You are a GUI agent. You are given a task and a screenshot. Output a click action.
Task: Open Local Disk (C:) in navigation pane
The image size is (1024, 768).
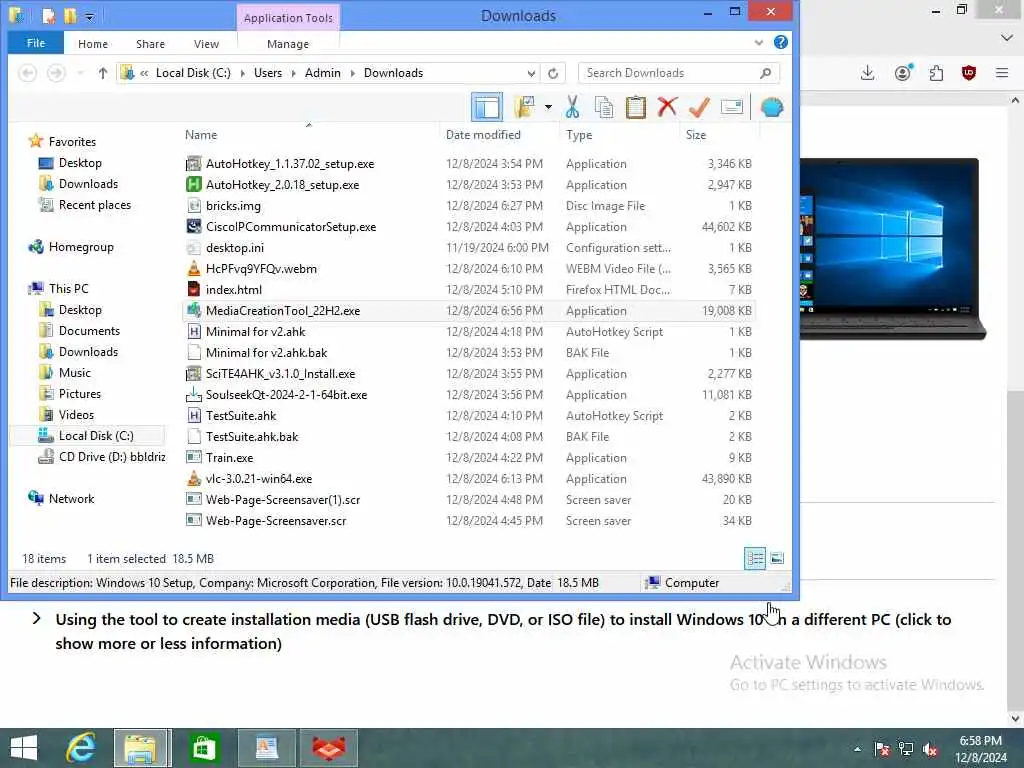[x=96, y=436]
